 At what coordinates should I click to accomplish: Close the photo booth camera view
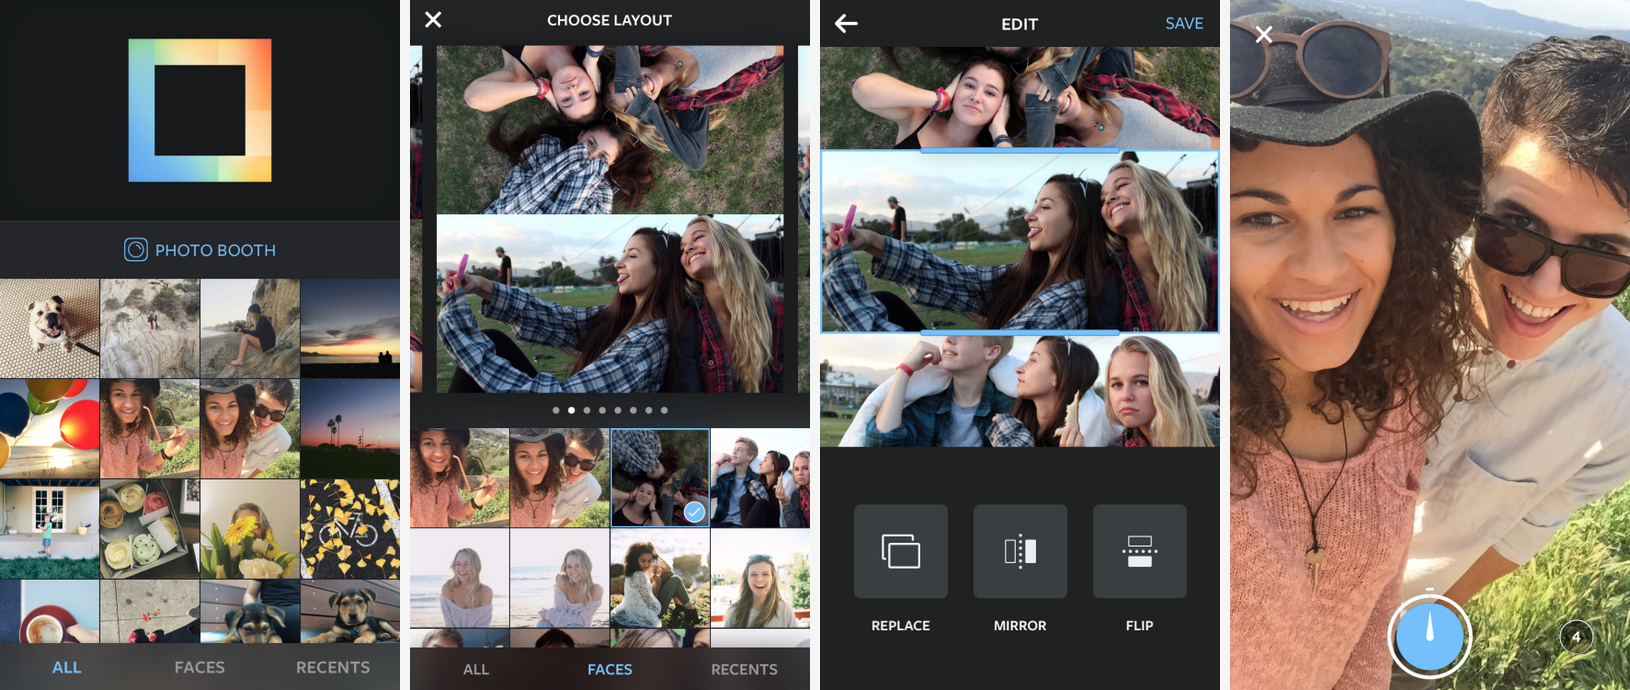pos(1264,35)
